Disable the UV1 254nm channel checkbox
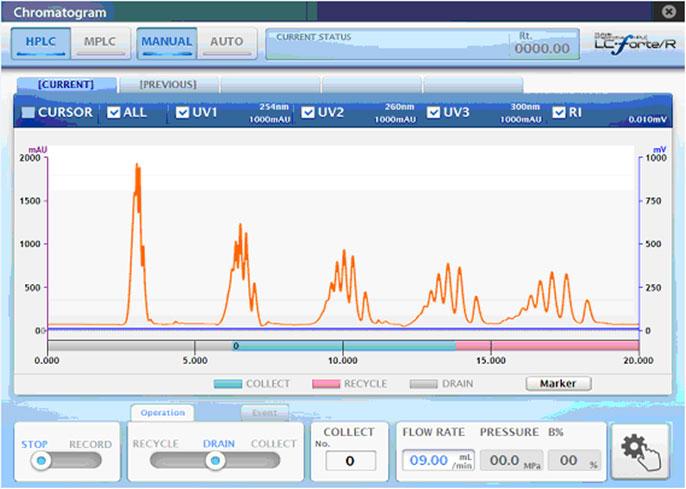This screenshot has height=489, width=686. tap(183, 113)
